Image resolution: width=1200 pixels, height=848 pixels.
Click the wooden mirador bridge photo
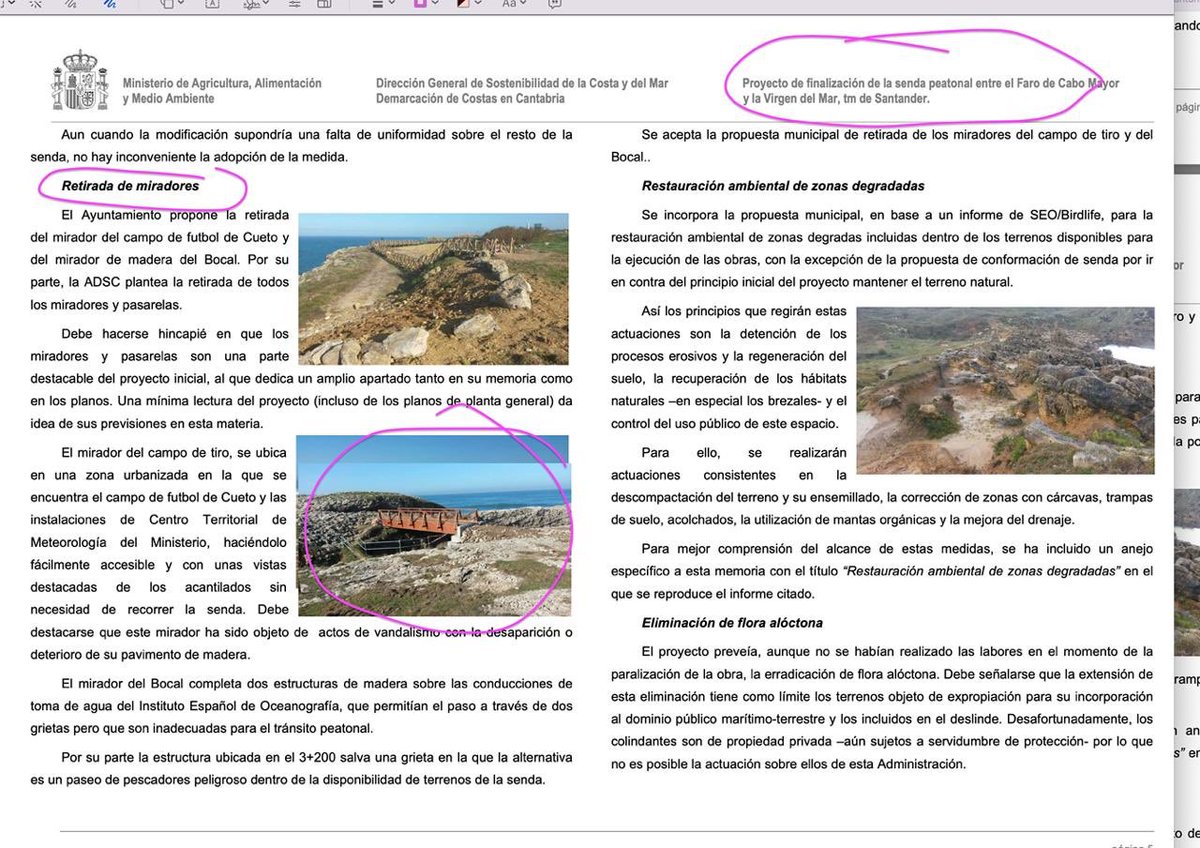pyautogui.click(x=434, y=525)
